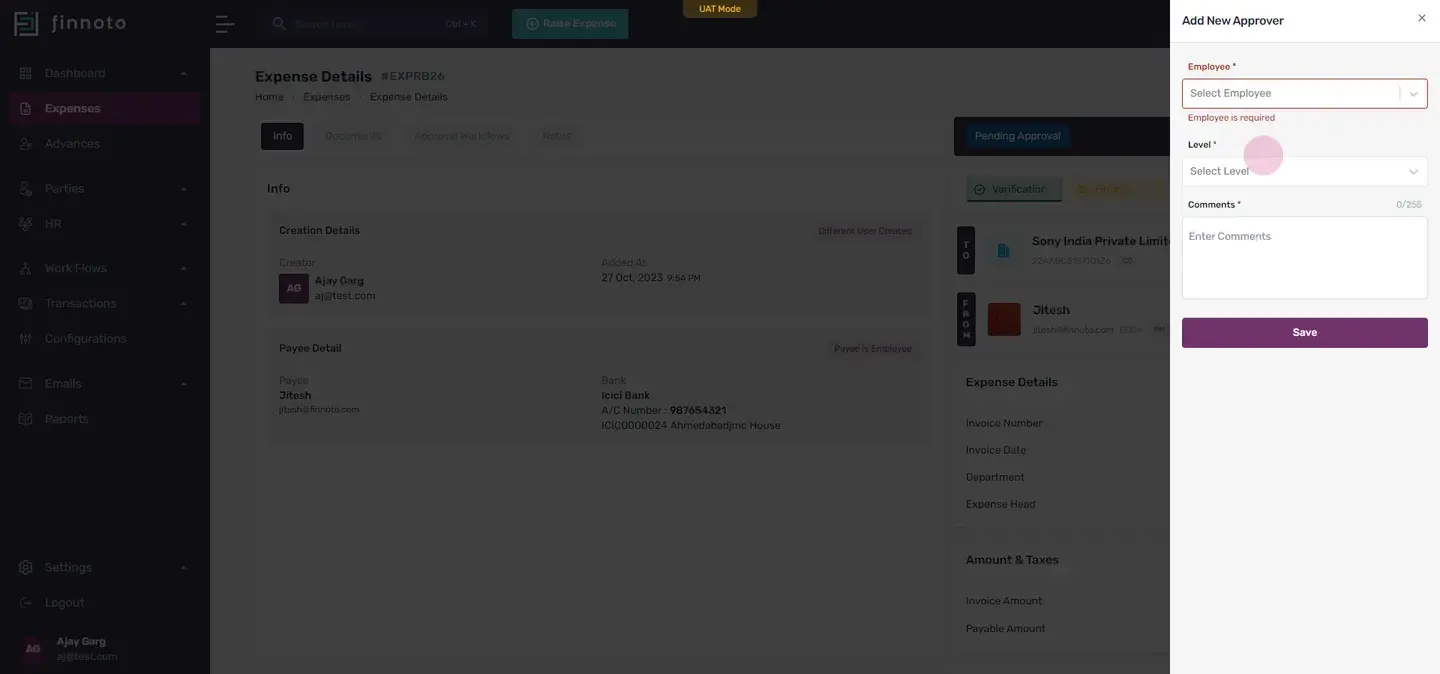Image resolution: width=1440 pixels, height=674 pixels.
Task: Switch to the Info tab
Action: pyautogui.click(x=282, y=136)
